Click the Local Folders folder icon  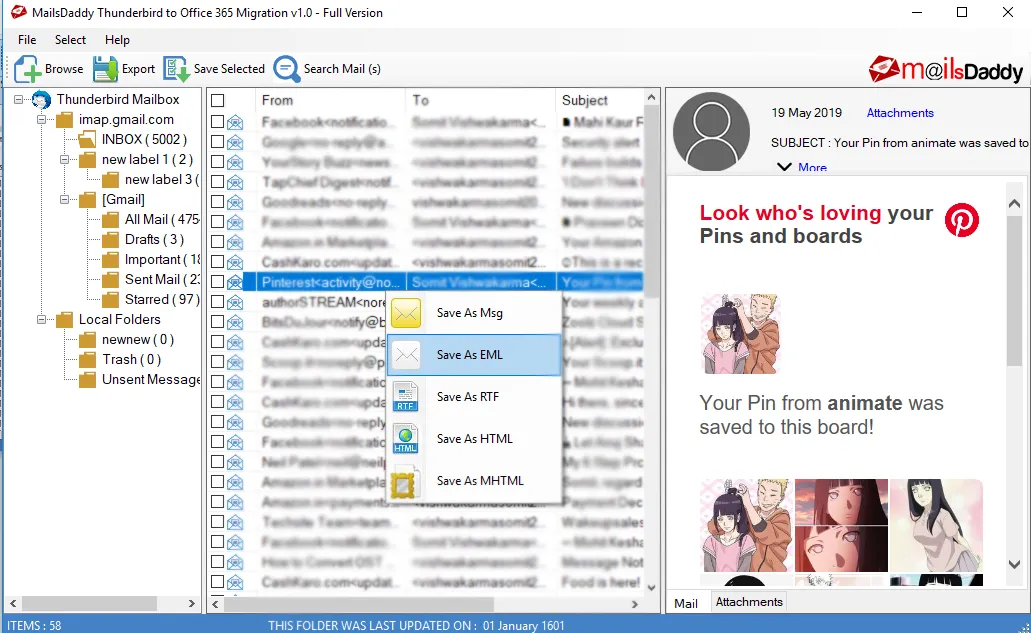(64, 319)
